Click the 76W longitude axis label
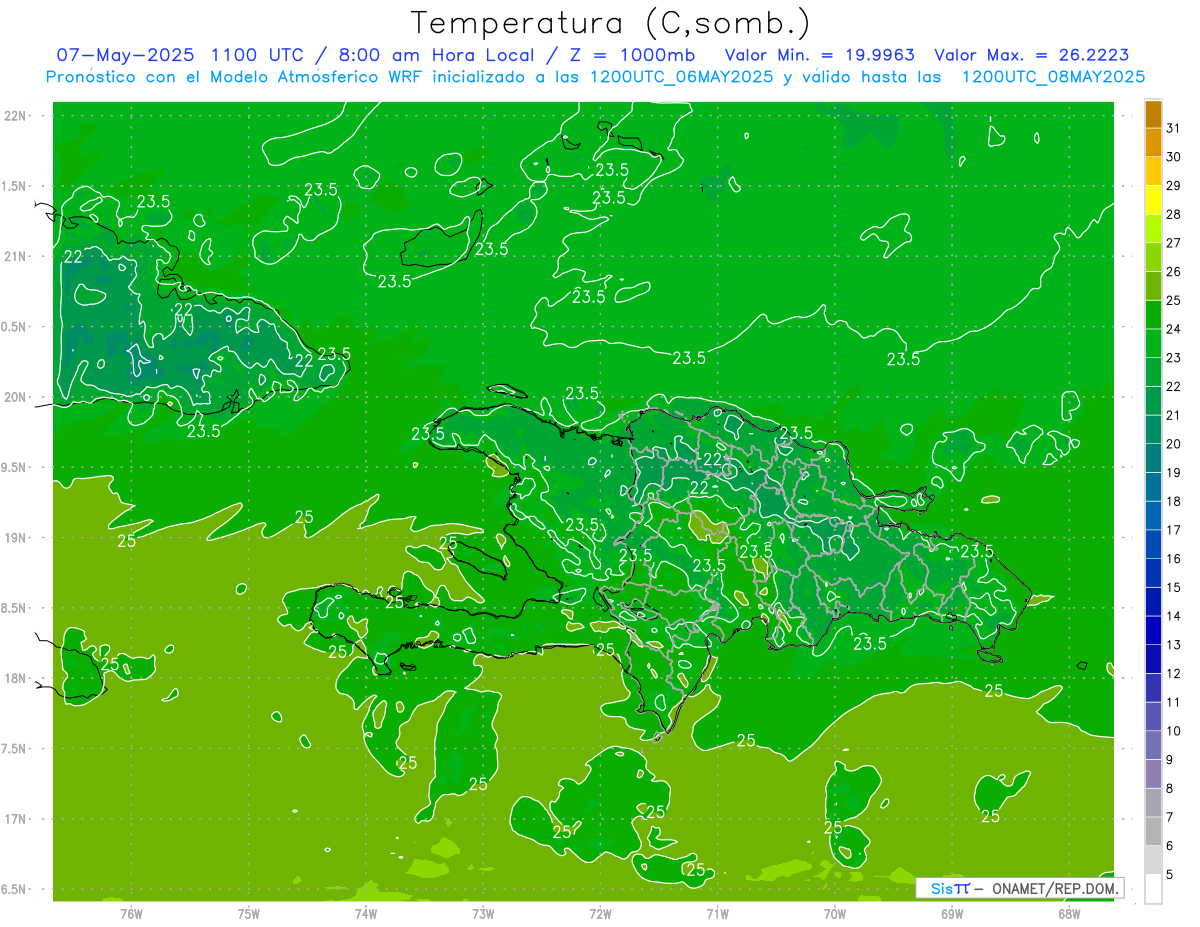 pyautogui.click(x=131, y=913)
